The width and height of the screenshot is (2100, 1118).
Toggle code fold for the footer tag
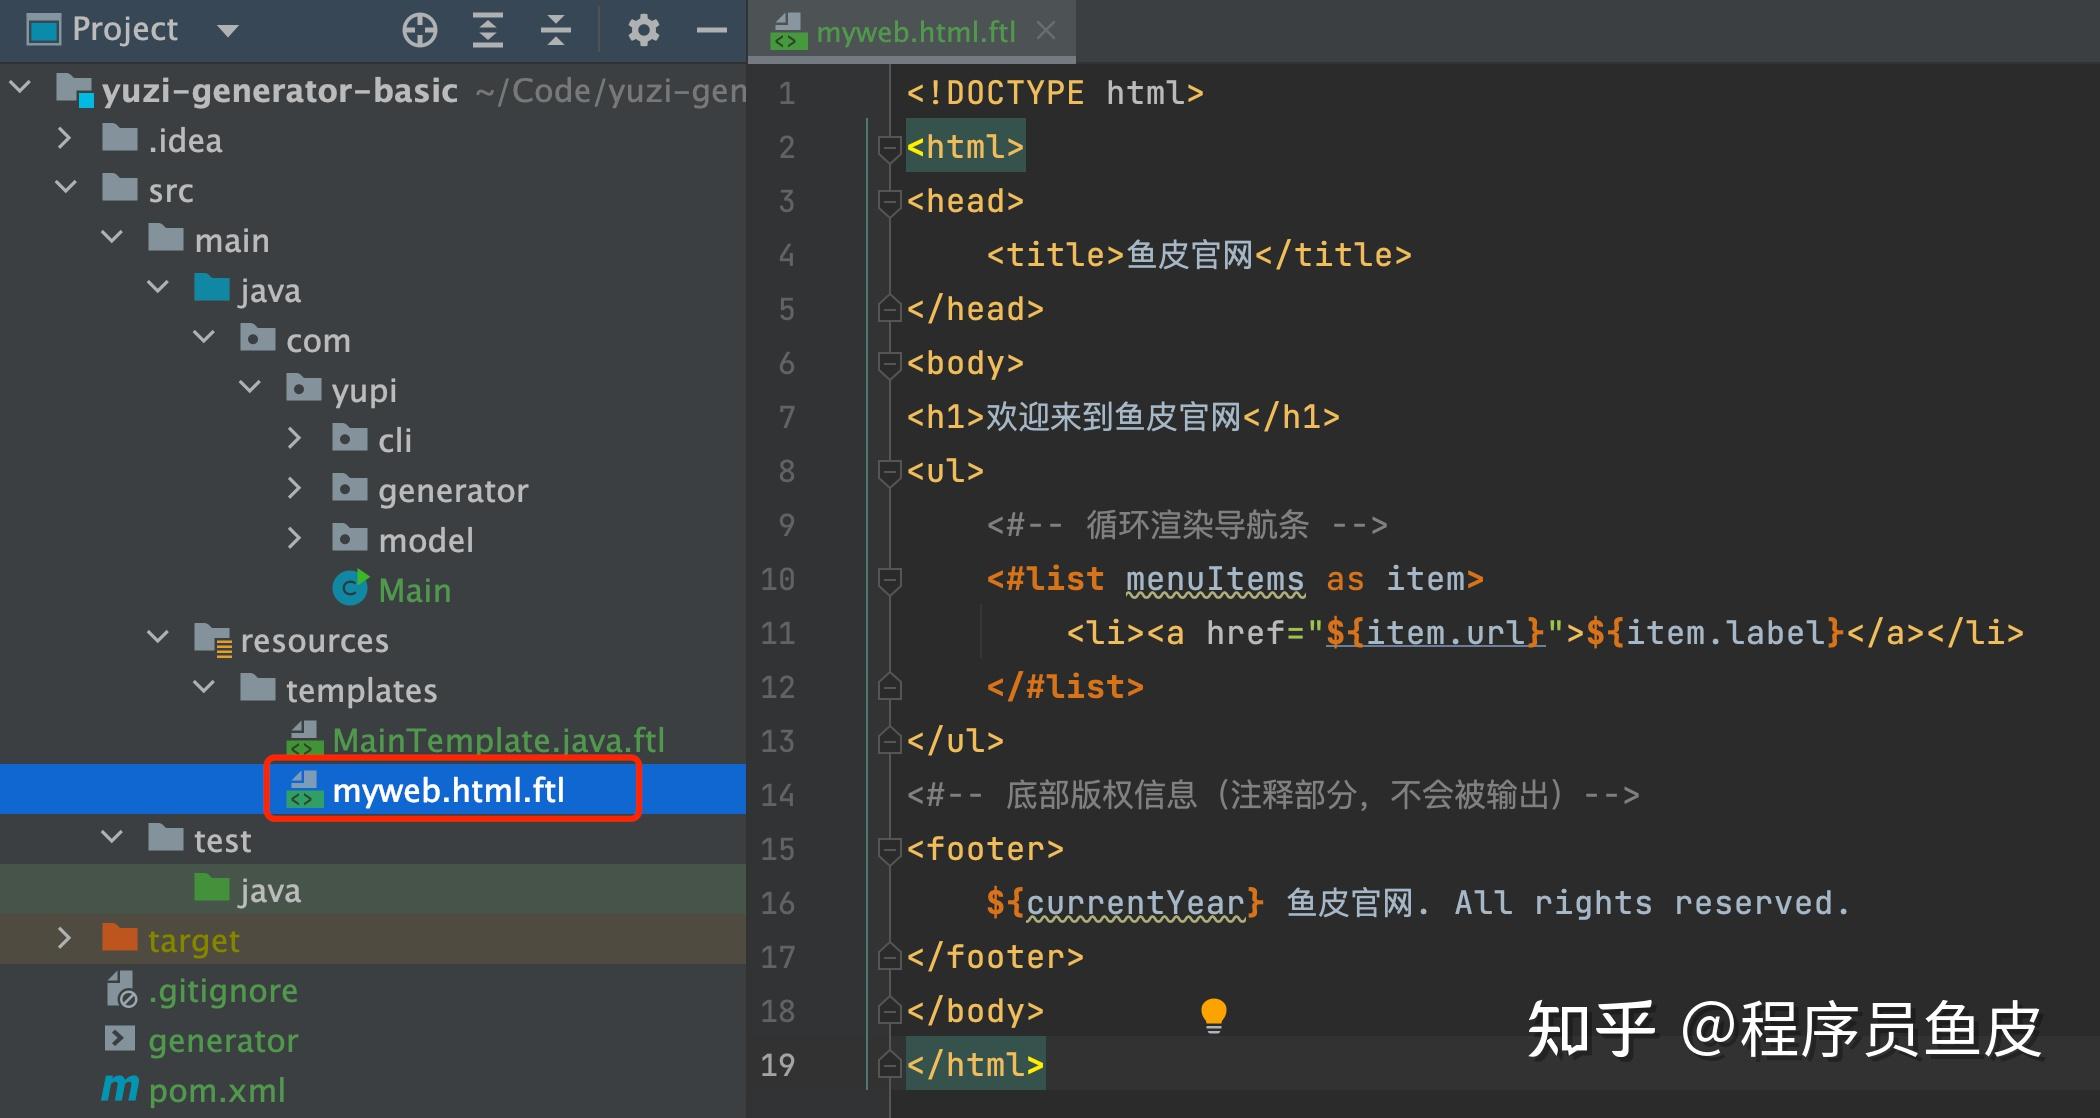tap(889, 849)
